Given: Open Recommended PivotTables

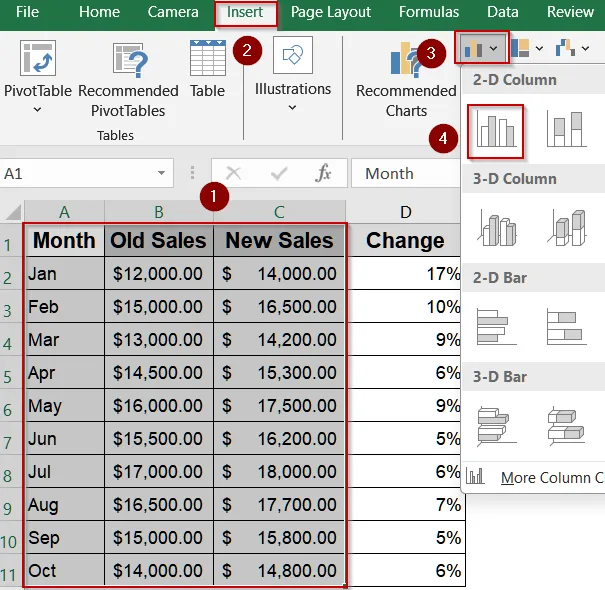Looking at the screenshot, I should point(128,79).
